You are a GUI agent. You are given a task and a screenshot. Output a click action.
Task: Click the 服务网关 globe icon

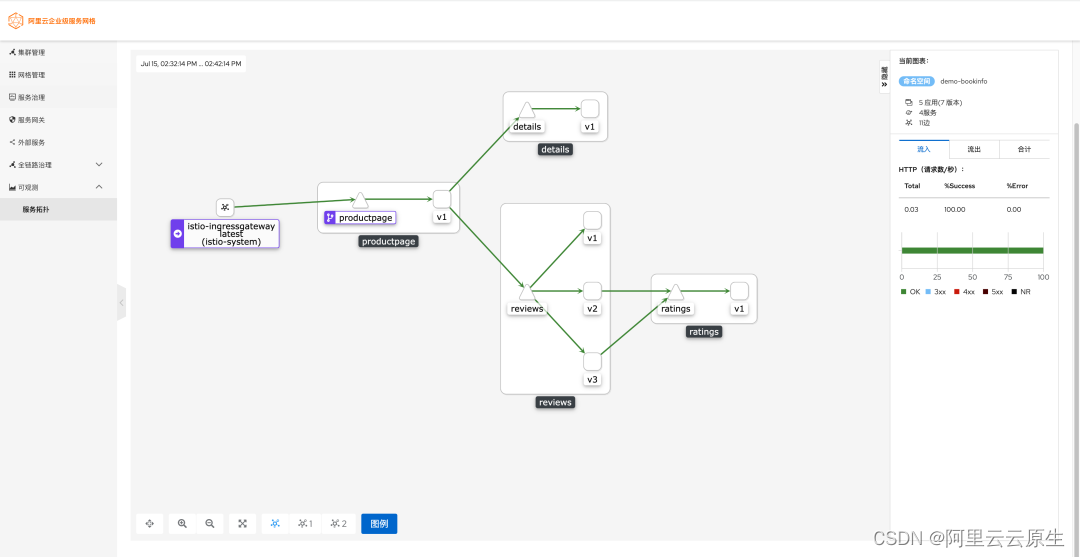[12, 120]
